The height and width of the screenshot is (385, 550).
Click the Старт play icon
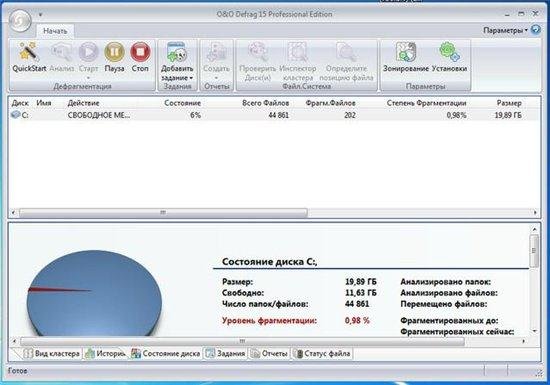click(88, 52)
